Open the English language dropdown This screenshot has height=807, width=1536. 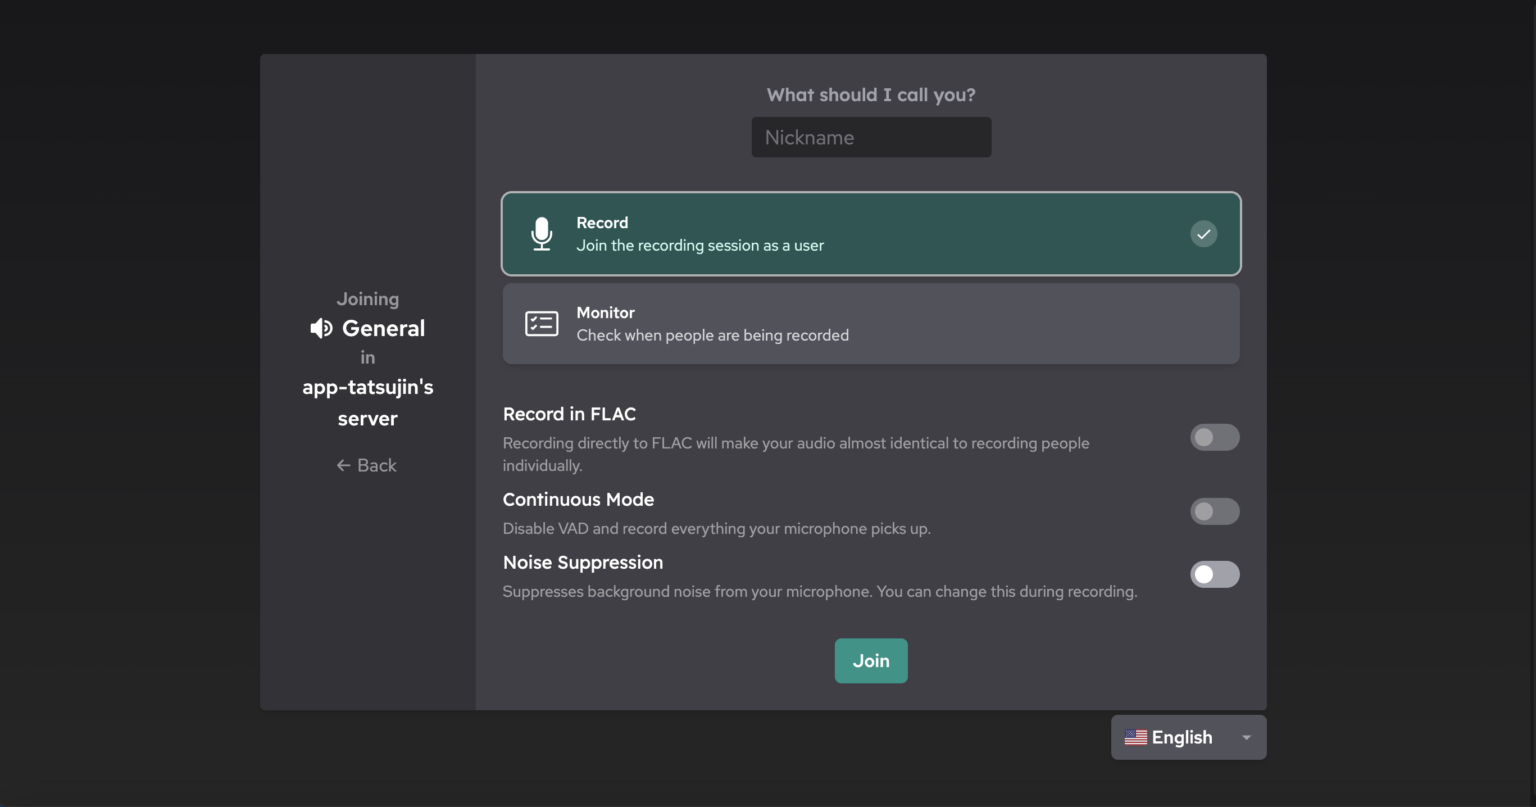1187,738
